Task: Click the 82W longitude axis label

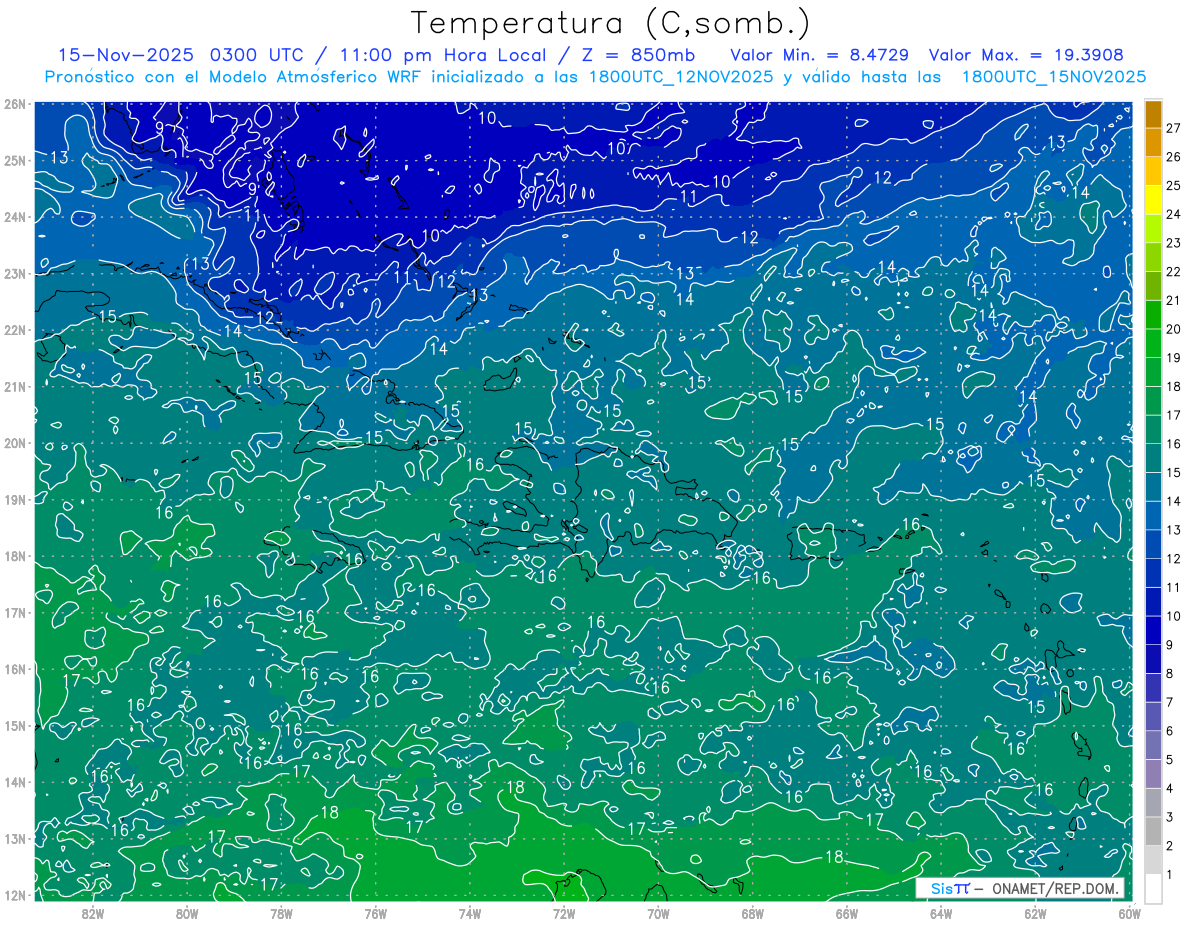Action: [x=93, y=912]
